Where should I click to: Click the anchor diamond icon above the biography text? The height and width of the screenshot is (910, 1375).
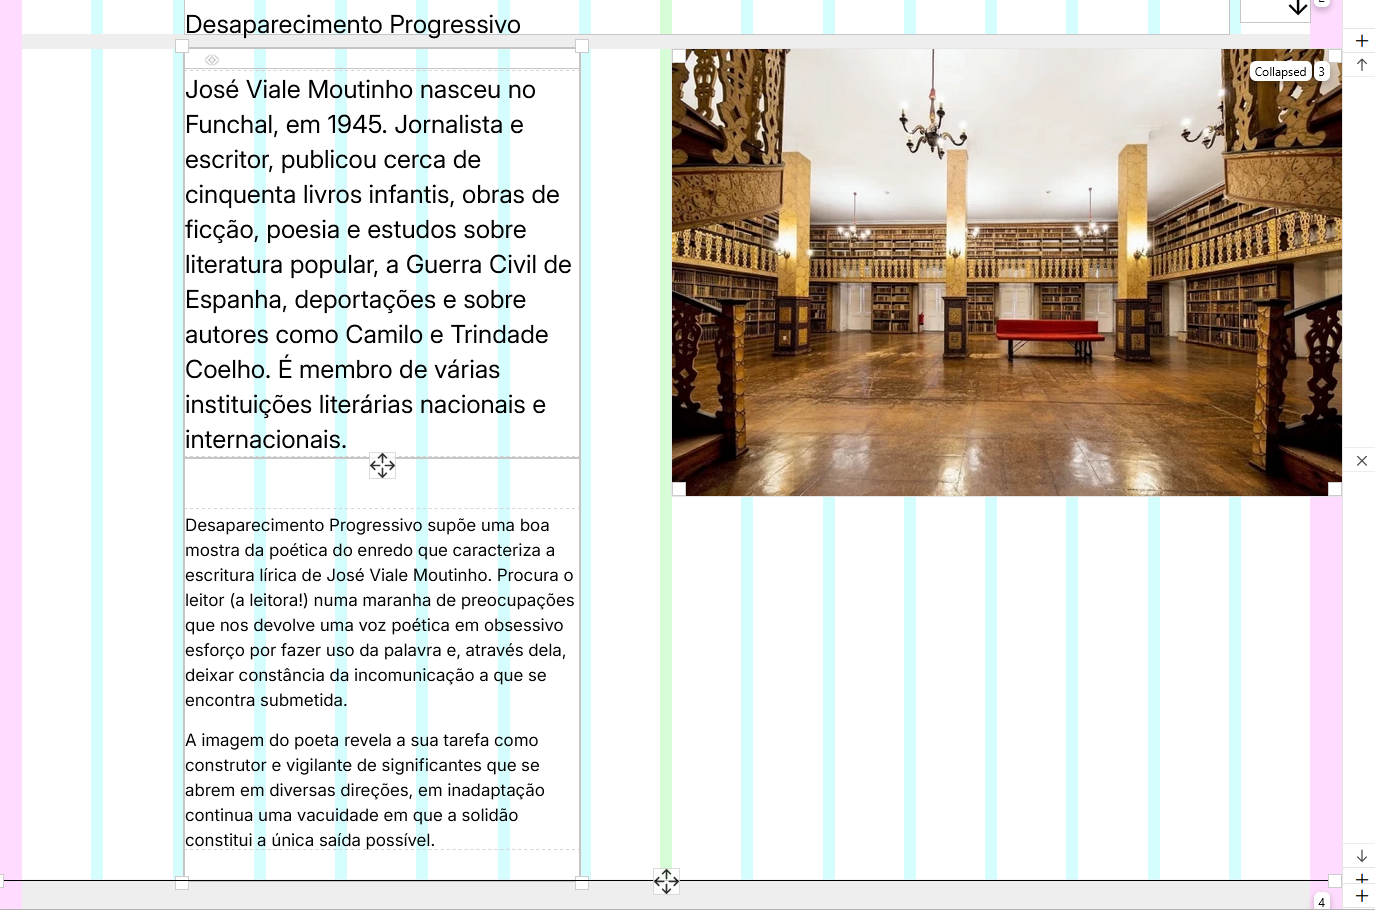[x=211, y=60]
